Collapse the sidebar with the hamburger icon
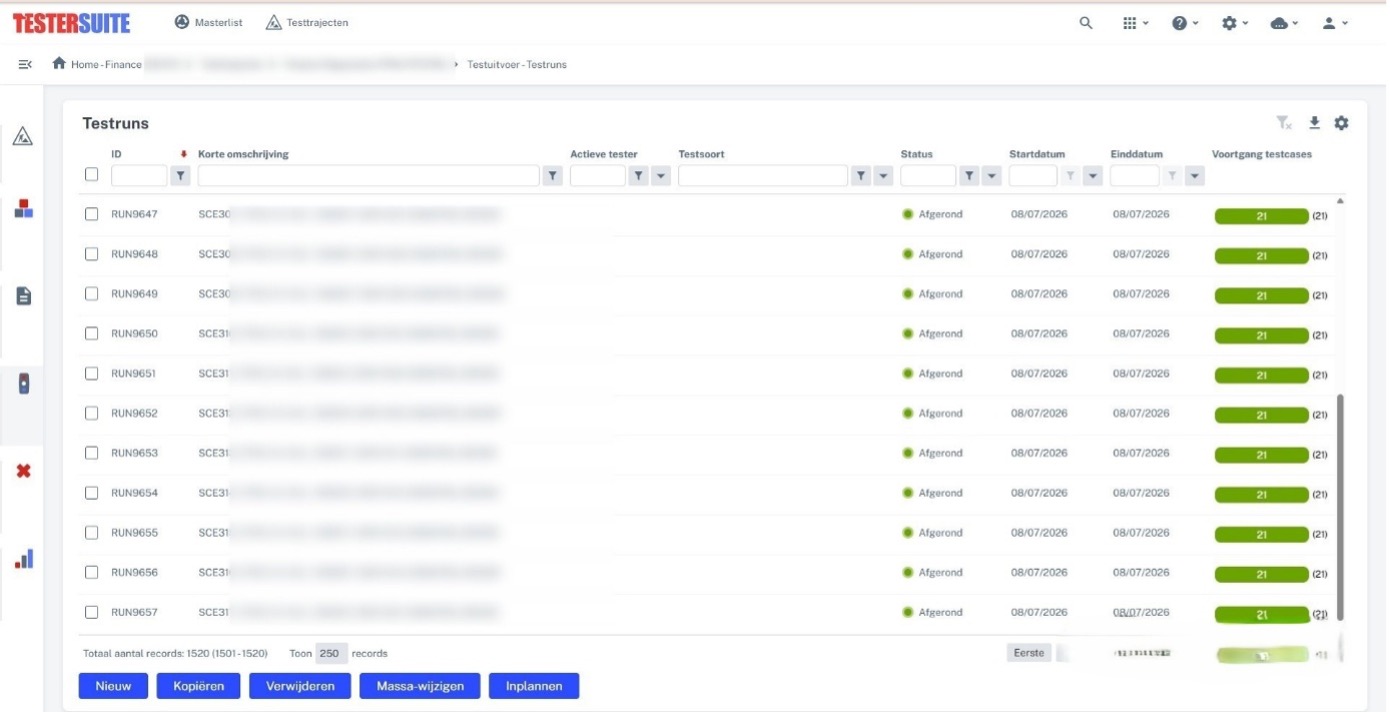Screen dimensions: 1390x715 click(25, 64)
